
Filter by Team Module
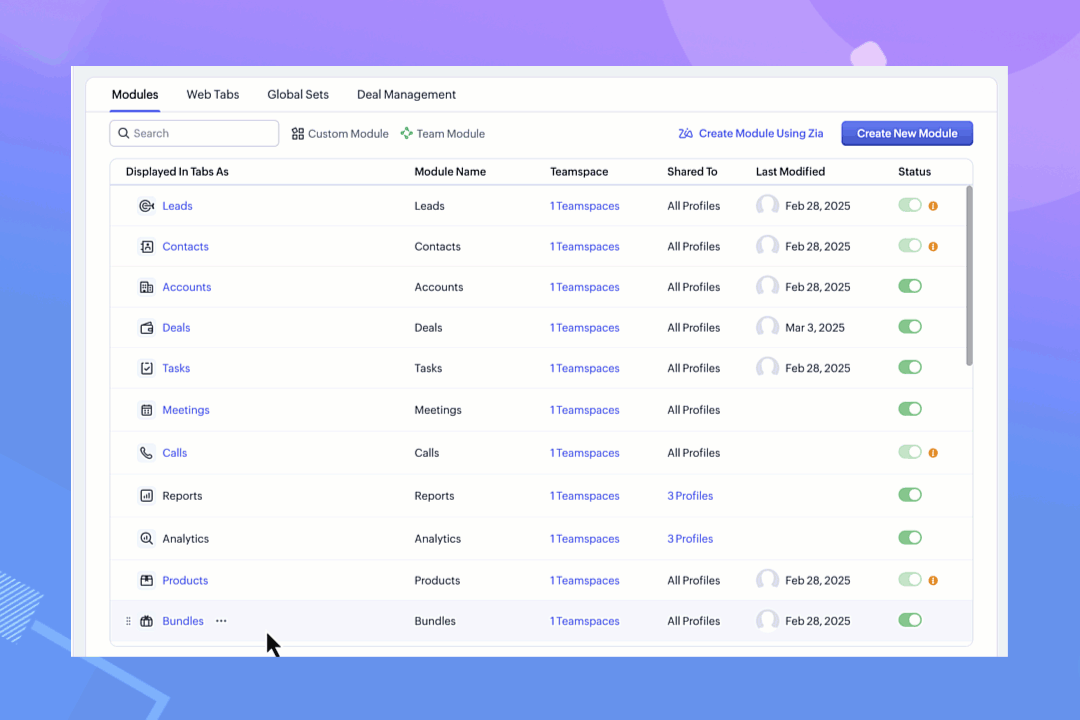(442, 134)
